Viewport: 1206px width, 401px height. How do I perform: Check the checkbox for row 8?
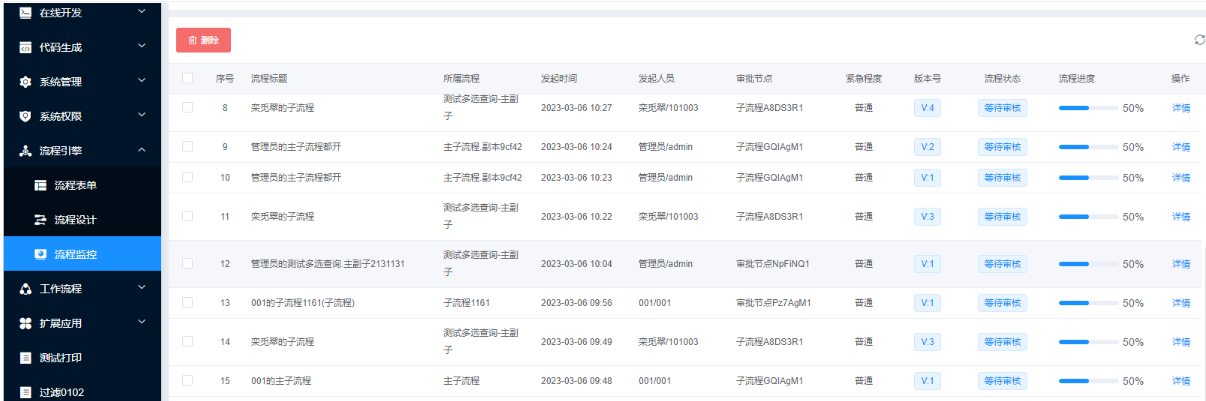[187, 106]
